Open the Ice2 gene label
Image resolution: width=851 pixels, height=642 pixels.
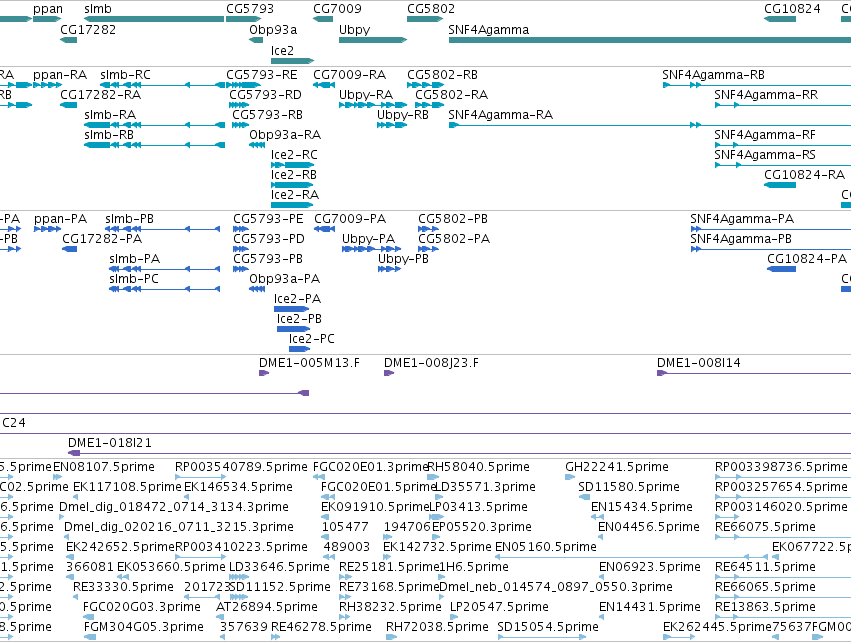point(282,50)
